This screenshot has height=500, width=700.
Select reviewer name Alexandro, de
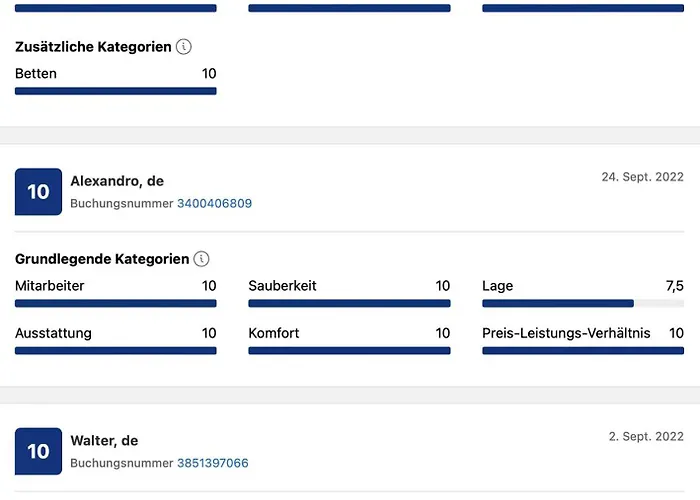(117, 181)
